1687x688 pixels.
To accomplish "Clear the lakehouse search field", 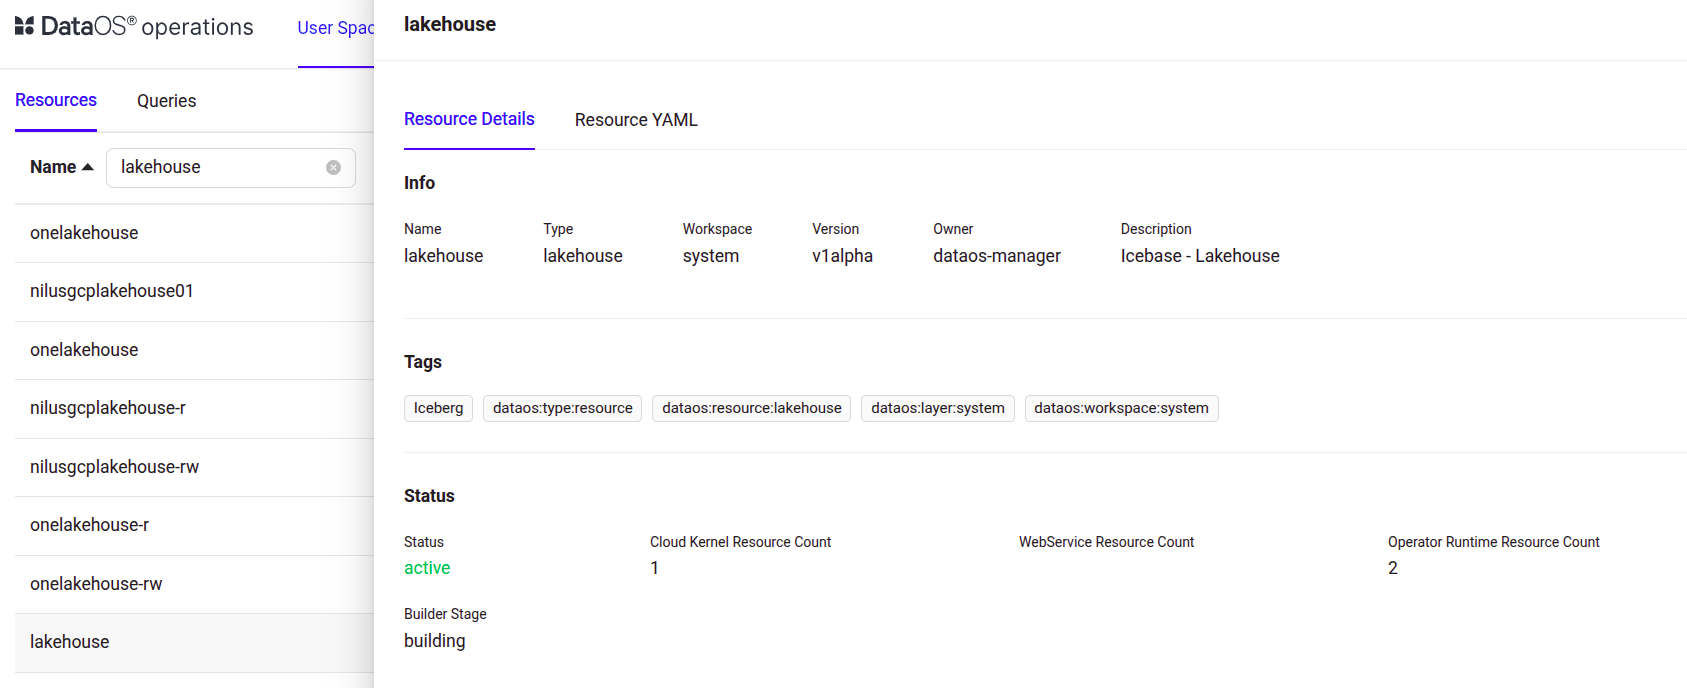I will point(334,168).
